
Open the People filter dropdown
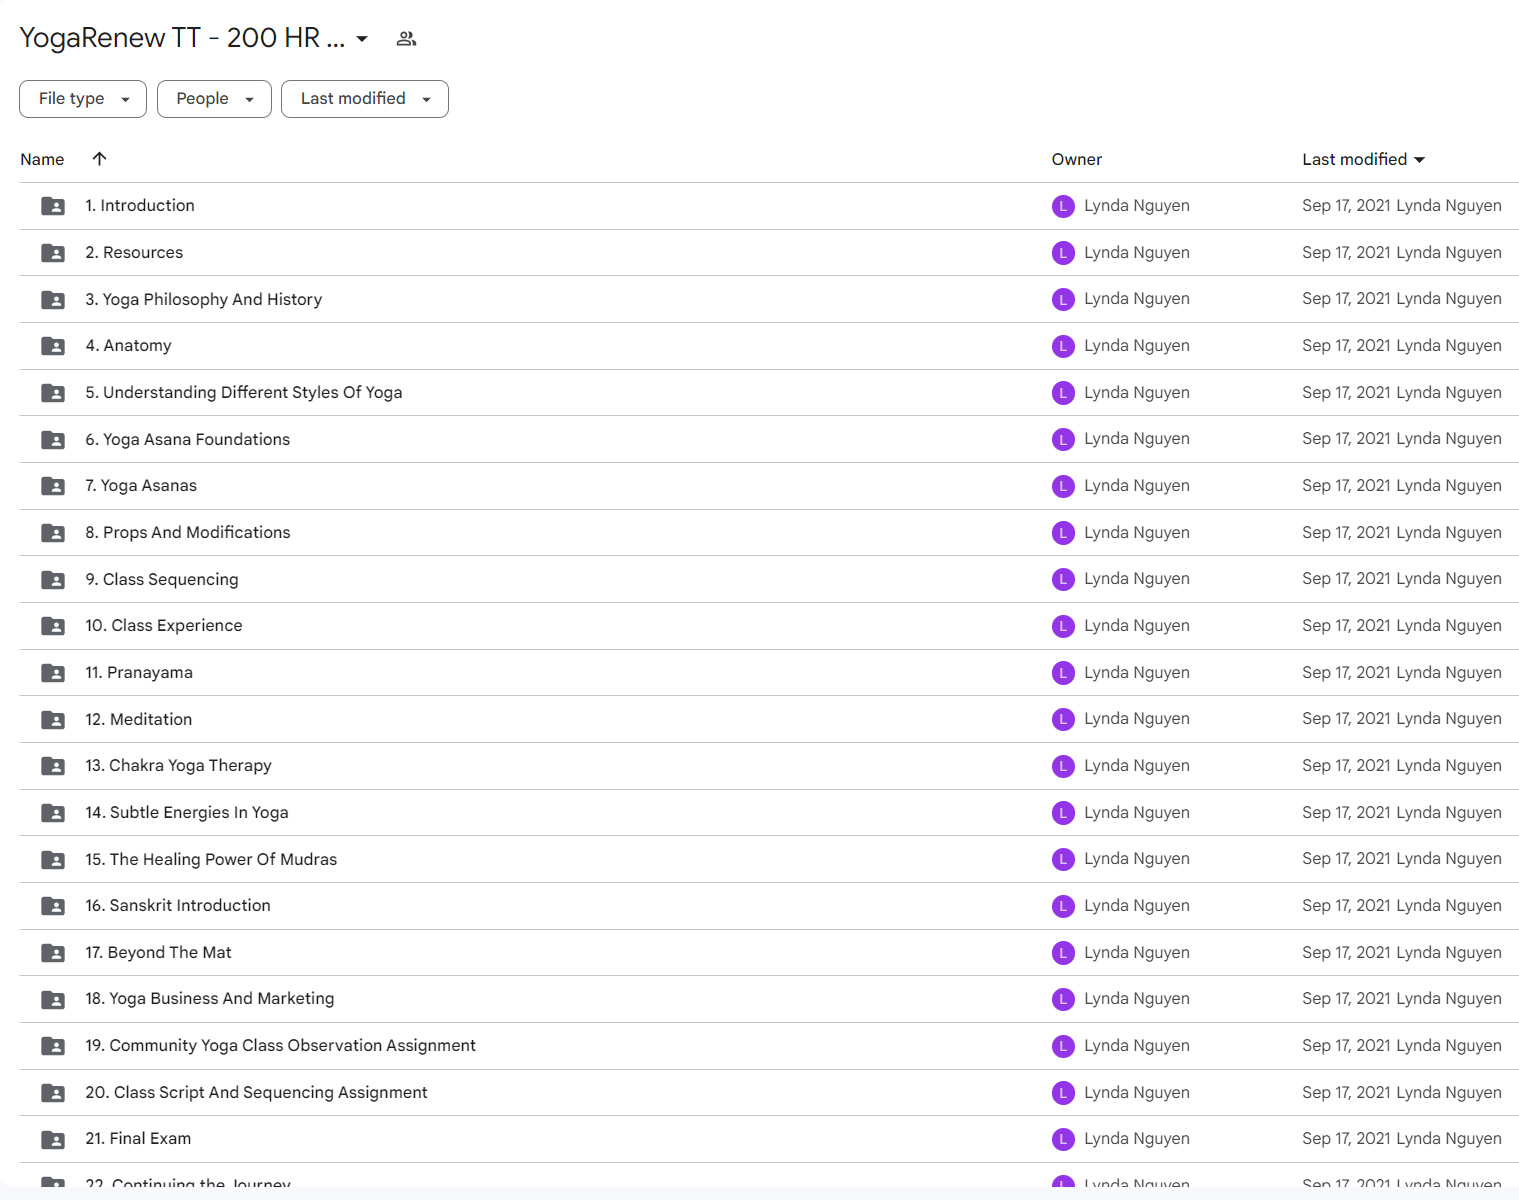214,99
